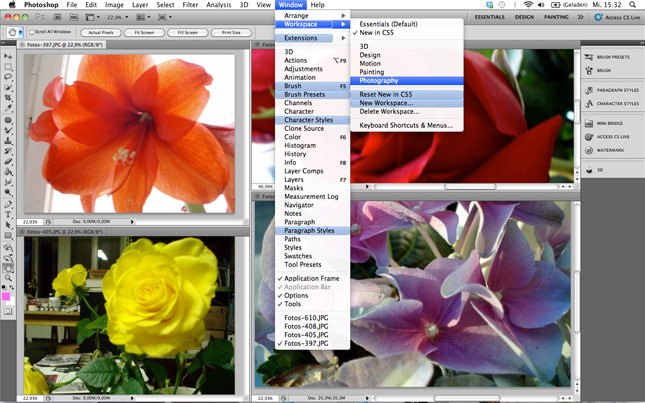Choose Reset New in CS5

coord(407,94)
